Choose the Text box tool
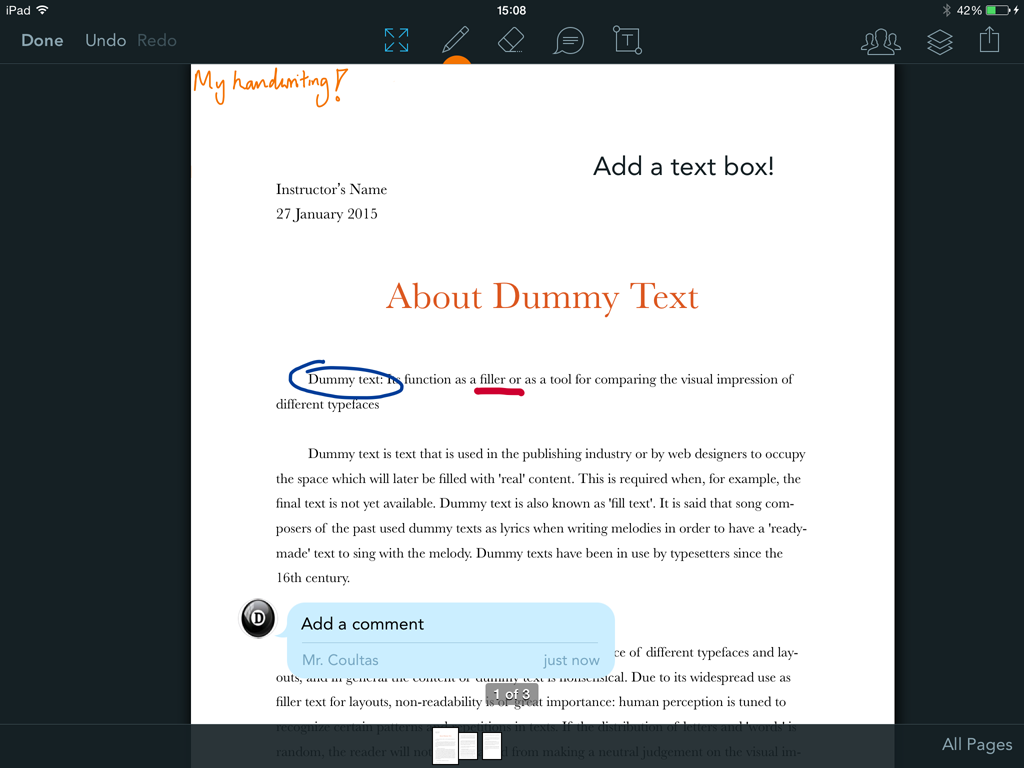This screenshot has width=1024, height=768. pyautogui.click(x=627, y=40)
